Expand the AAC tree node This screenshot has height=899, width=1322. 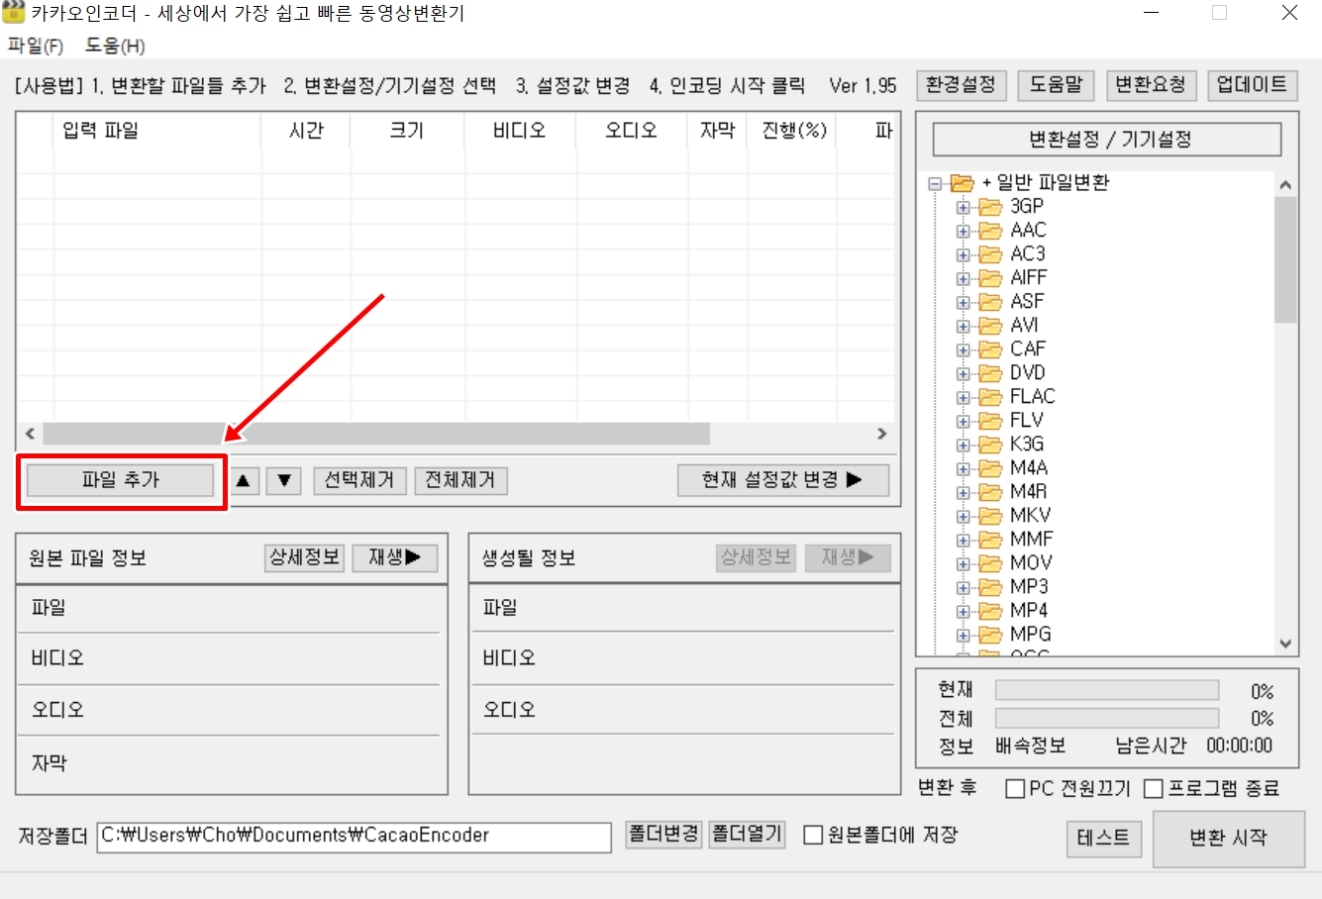coord(962,231)
